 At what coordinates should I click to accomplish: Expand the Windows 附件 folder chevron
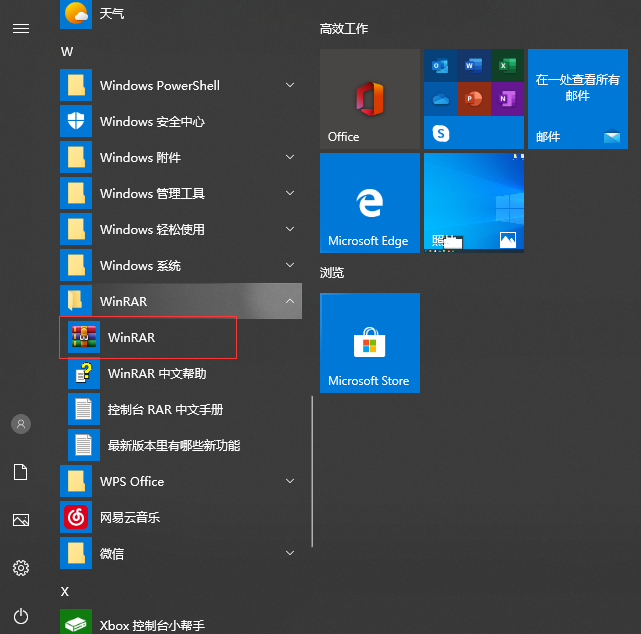click(x=290, y=157)
